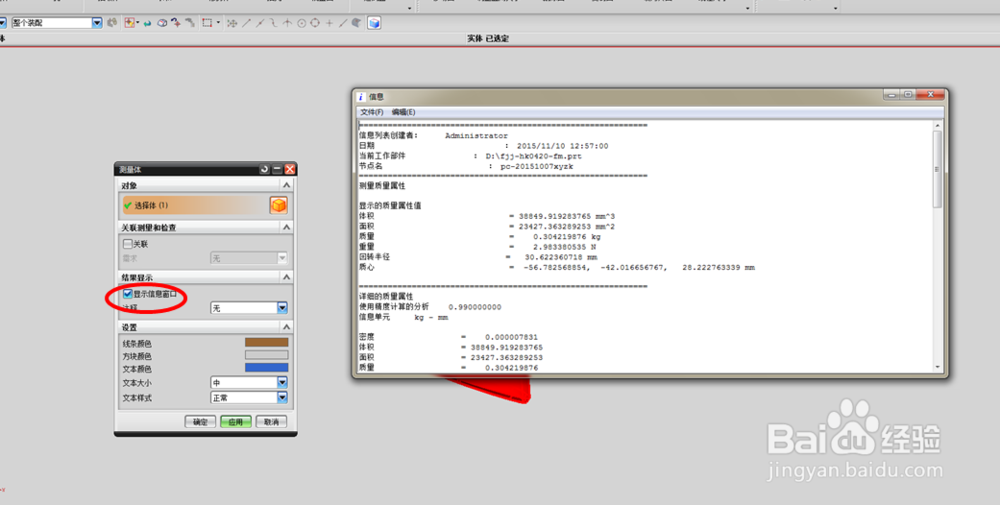Click the D:\fjj-hk0420-fm.prt file path

(x=533, y=156)
